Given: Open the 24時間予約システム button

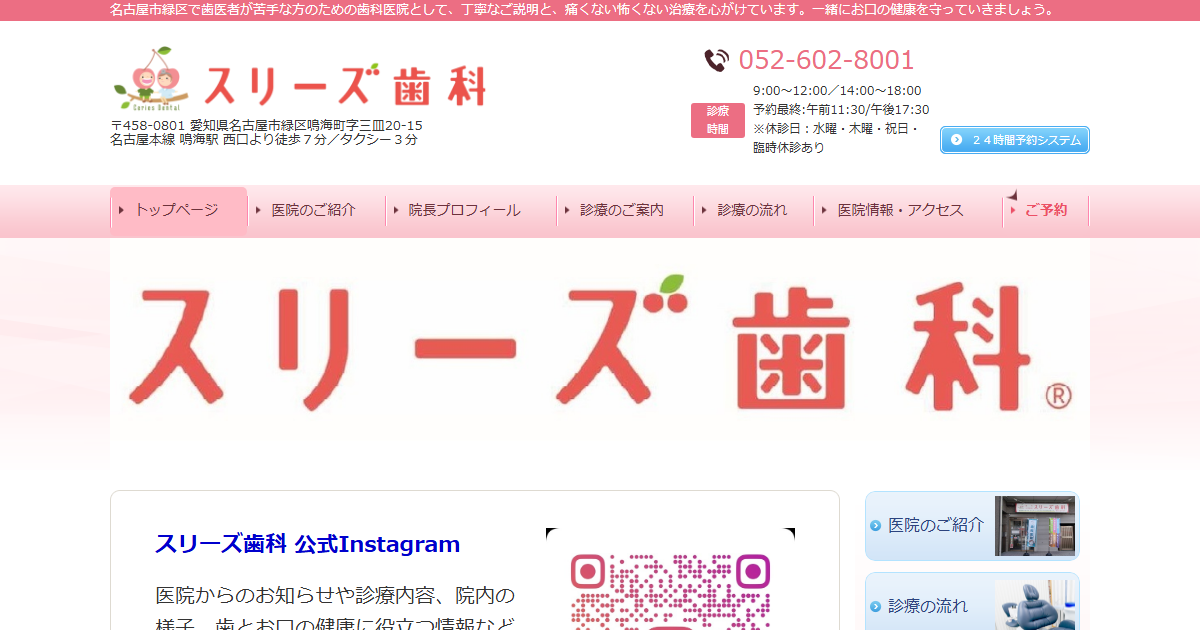Looking at the screenshot, I should coord(1014,140).
